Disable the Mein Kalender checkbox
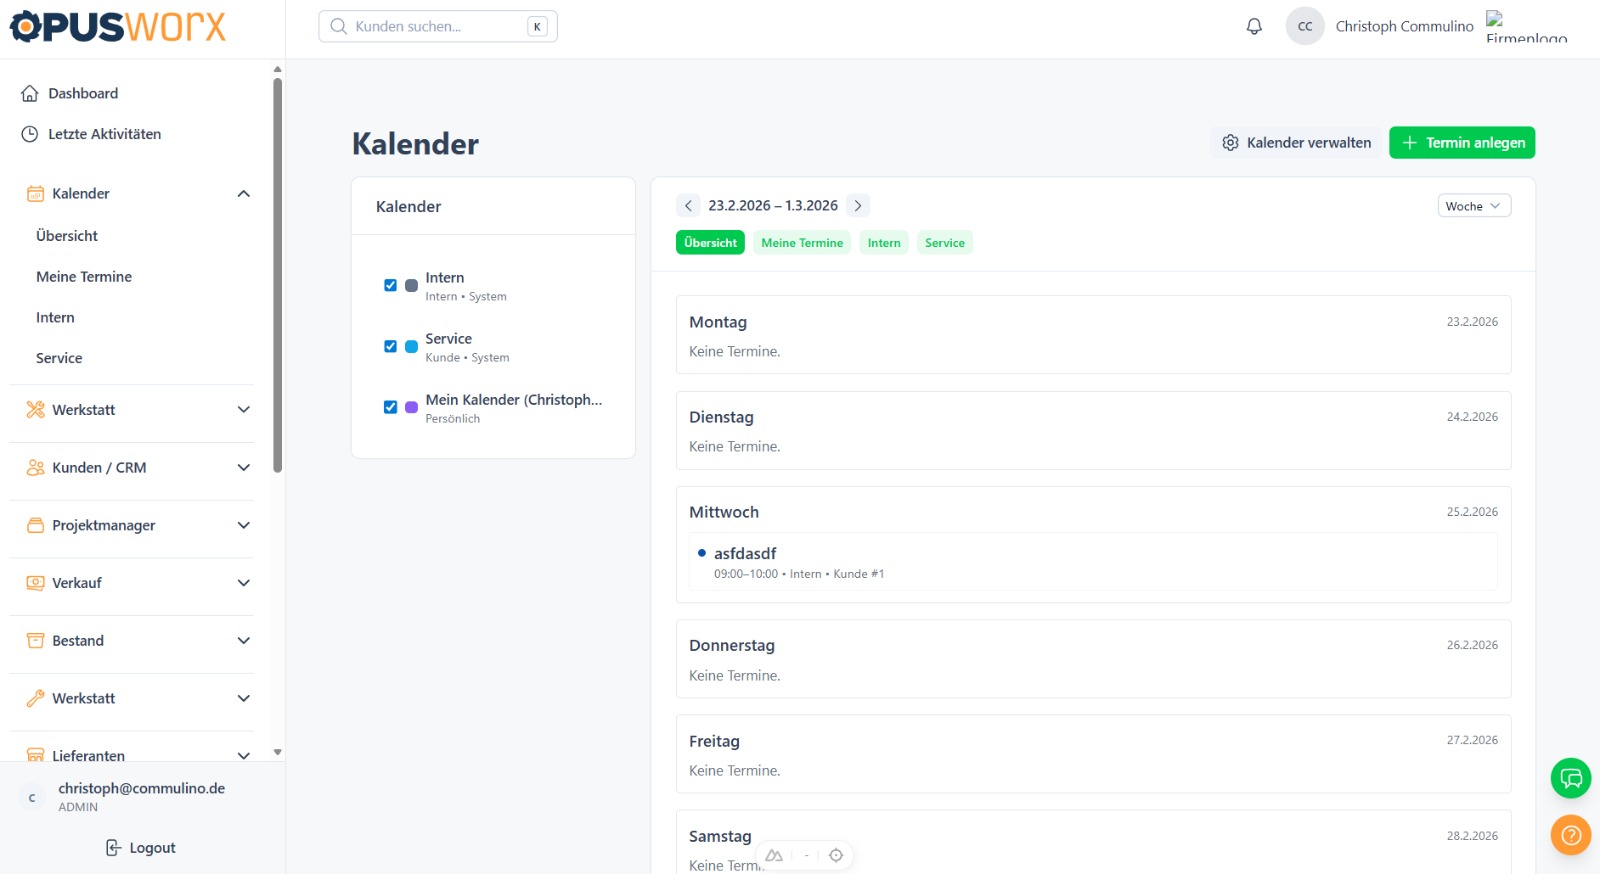Viewport: 1600px width, 874px height. click(390, 407)
